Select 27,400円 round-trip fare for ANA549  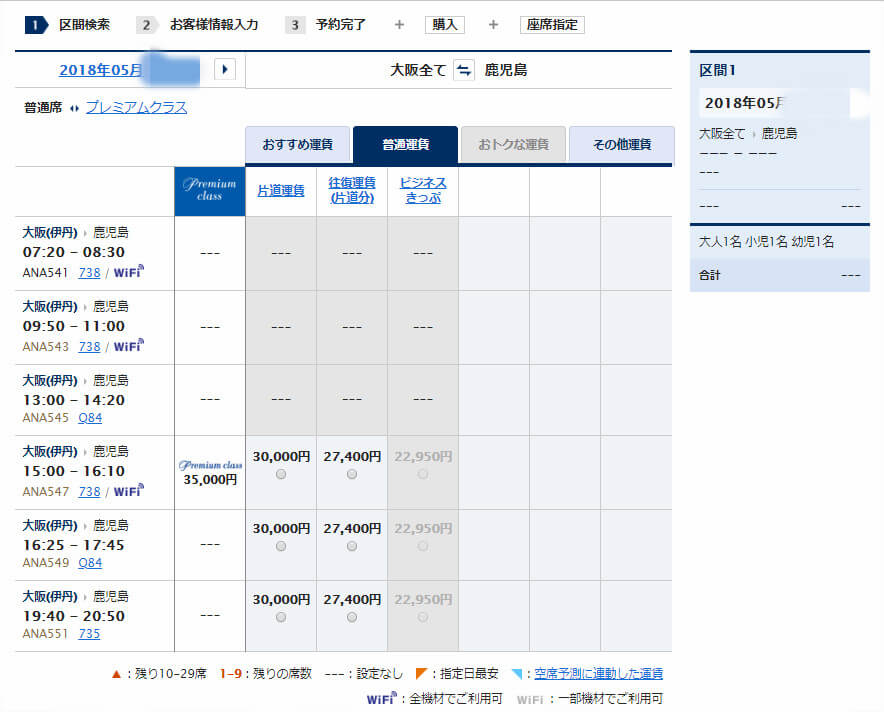(x=352, y=547)
